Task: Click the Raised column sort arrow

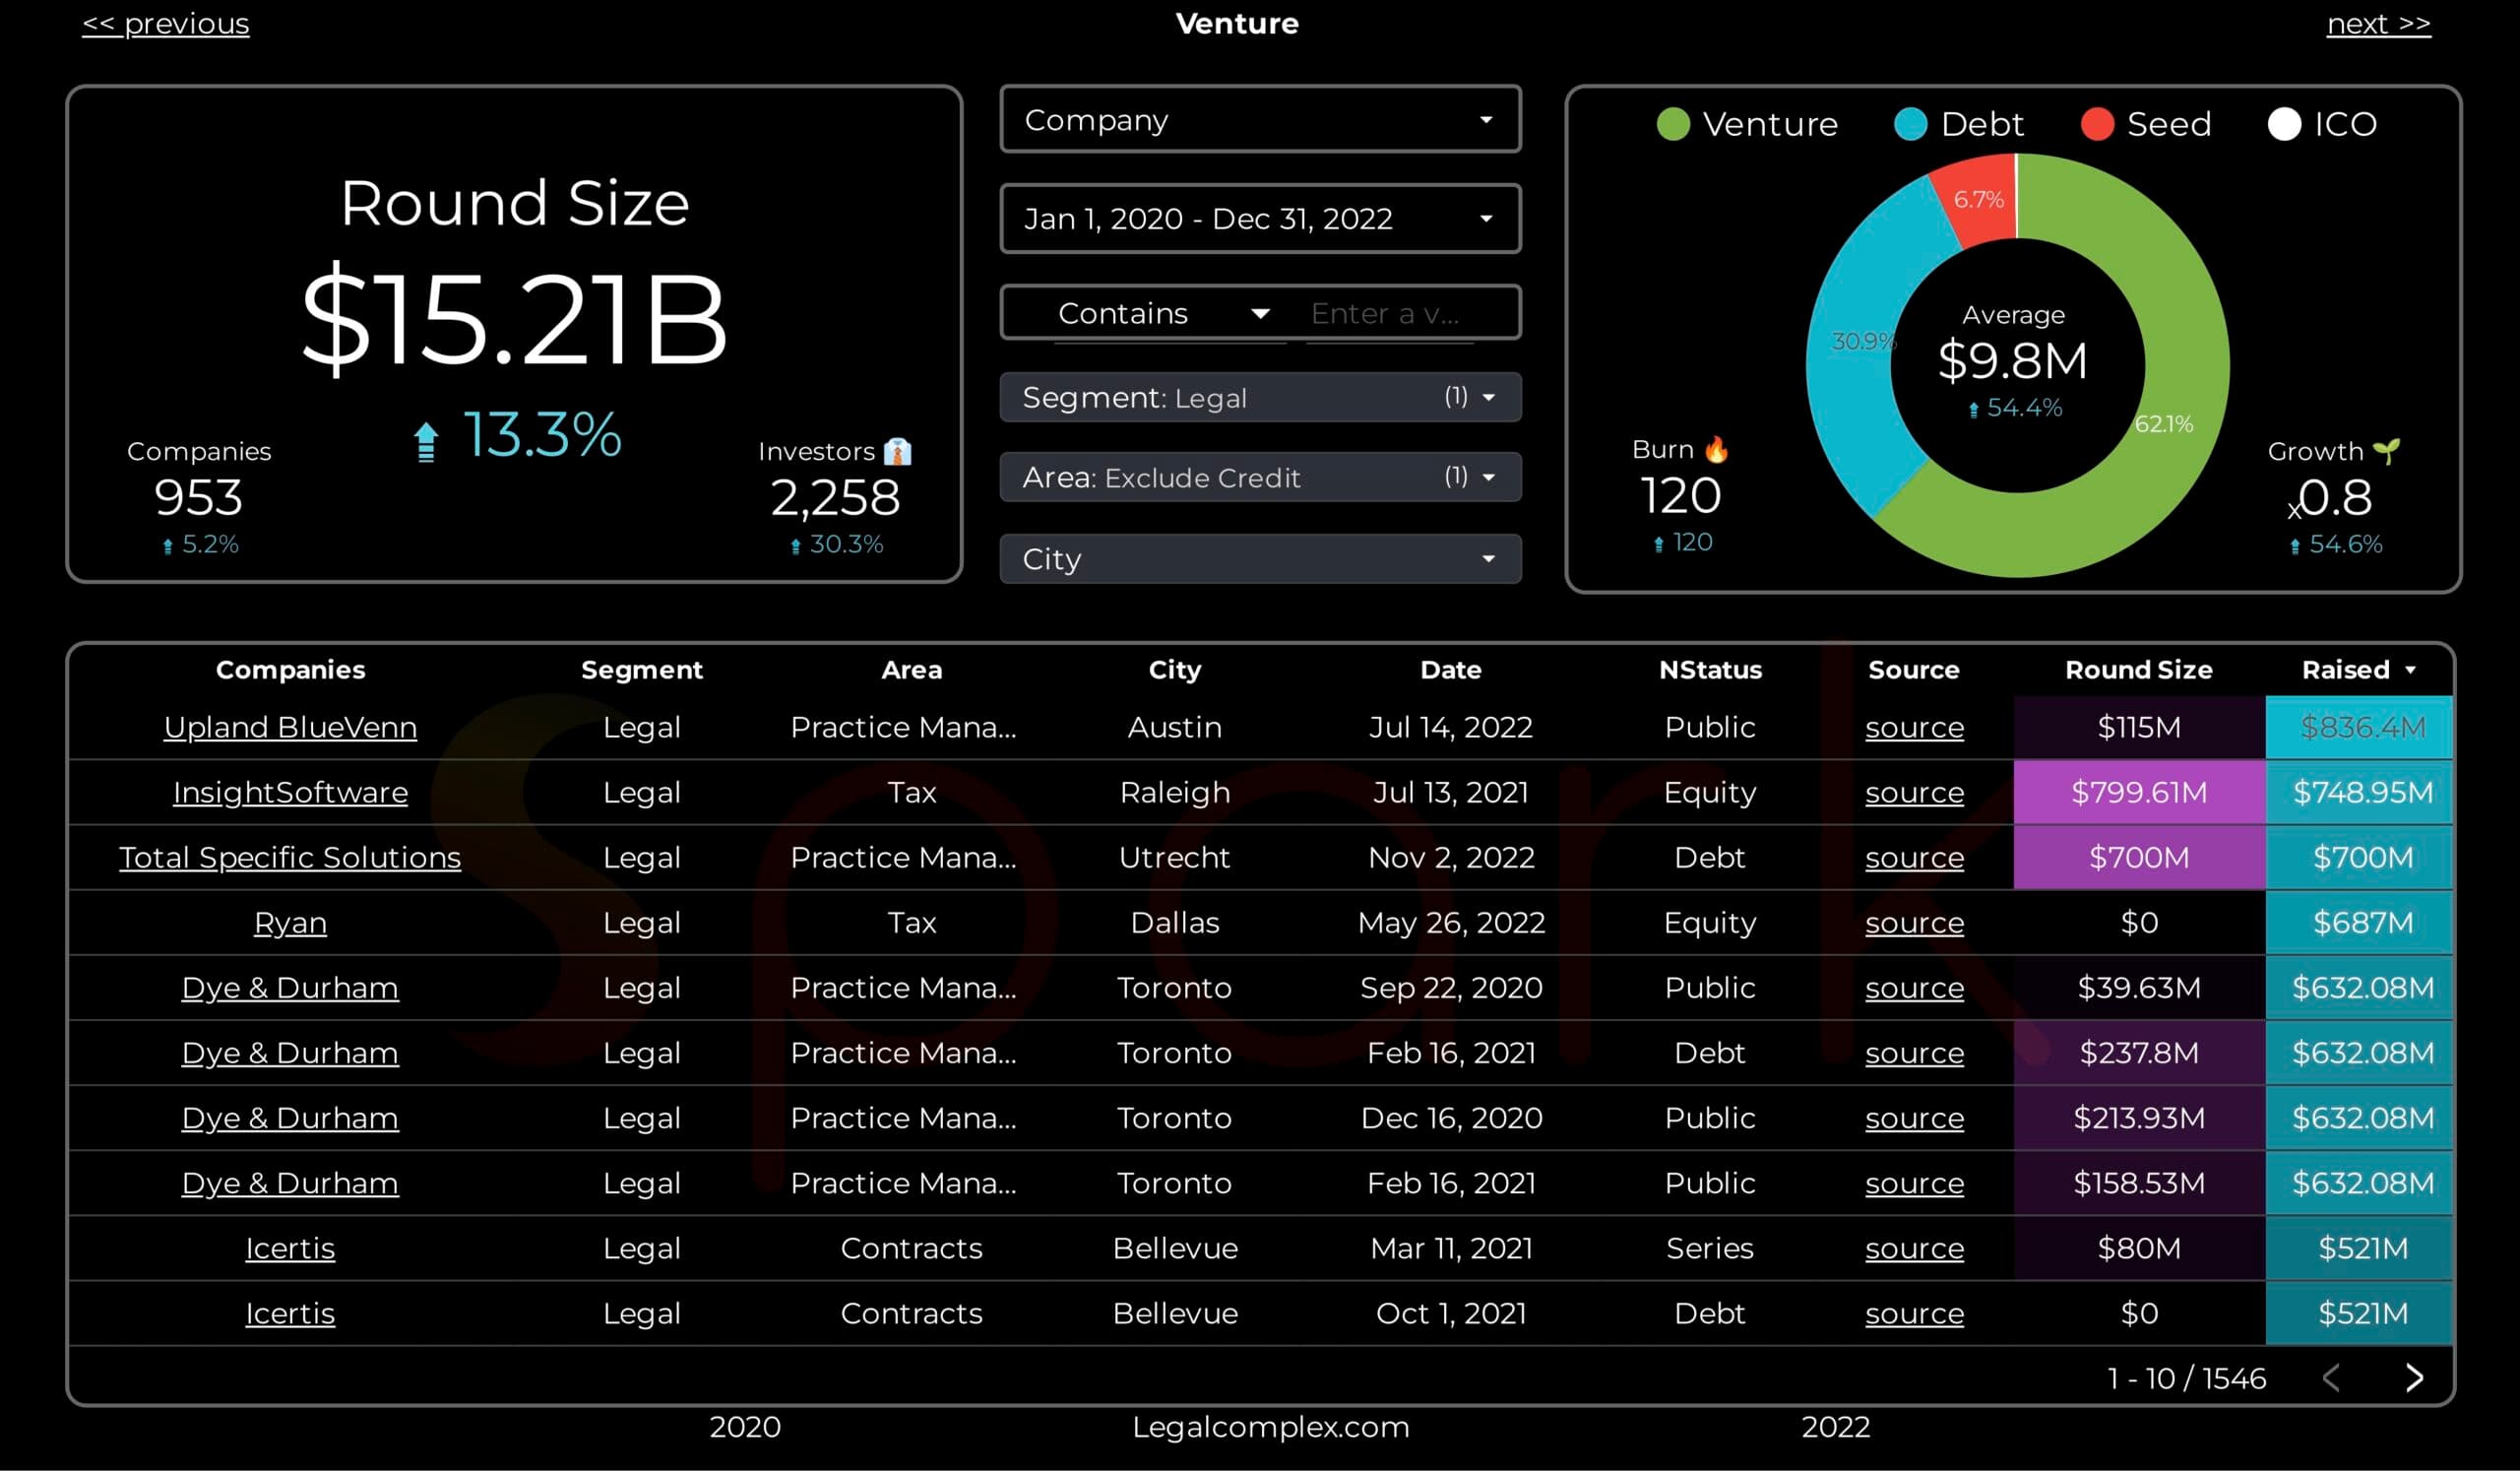Action: (x=2410, y=670)
